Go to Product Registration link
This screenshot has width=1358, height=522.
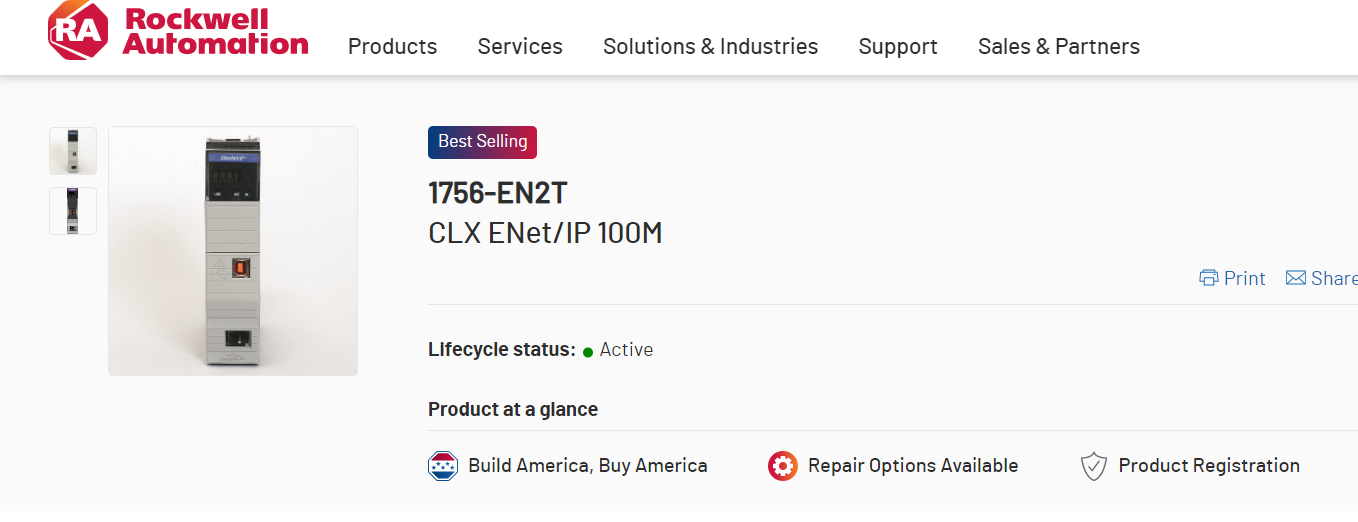pos(1208,466)
